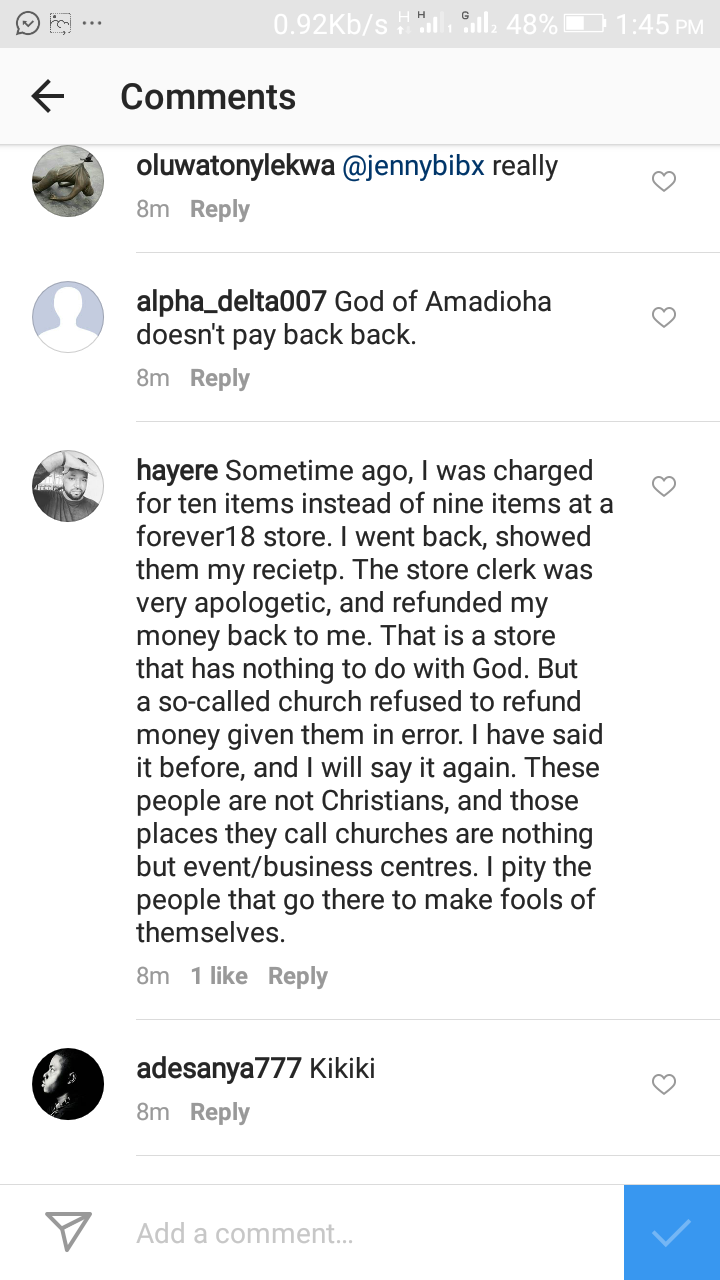Image resolution: width=720 pixels, height=1280 pixels.
Task: Reply to adesanya777's Kikiki comment
Action: tap(219, 1112)
